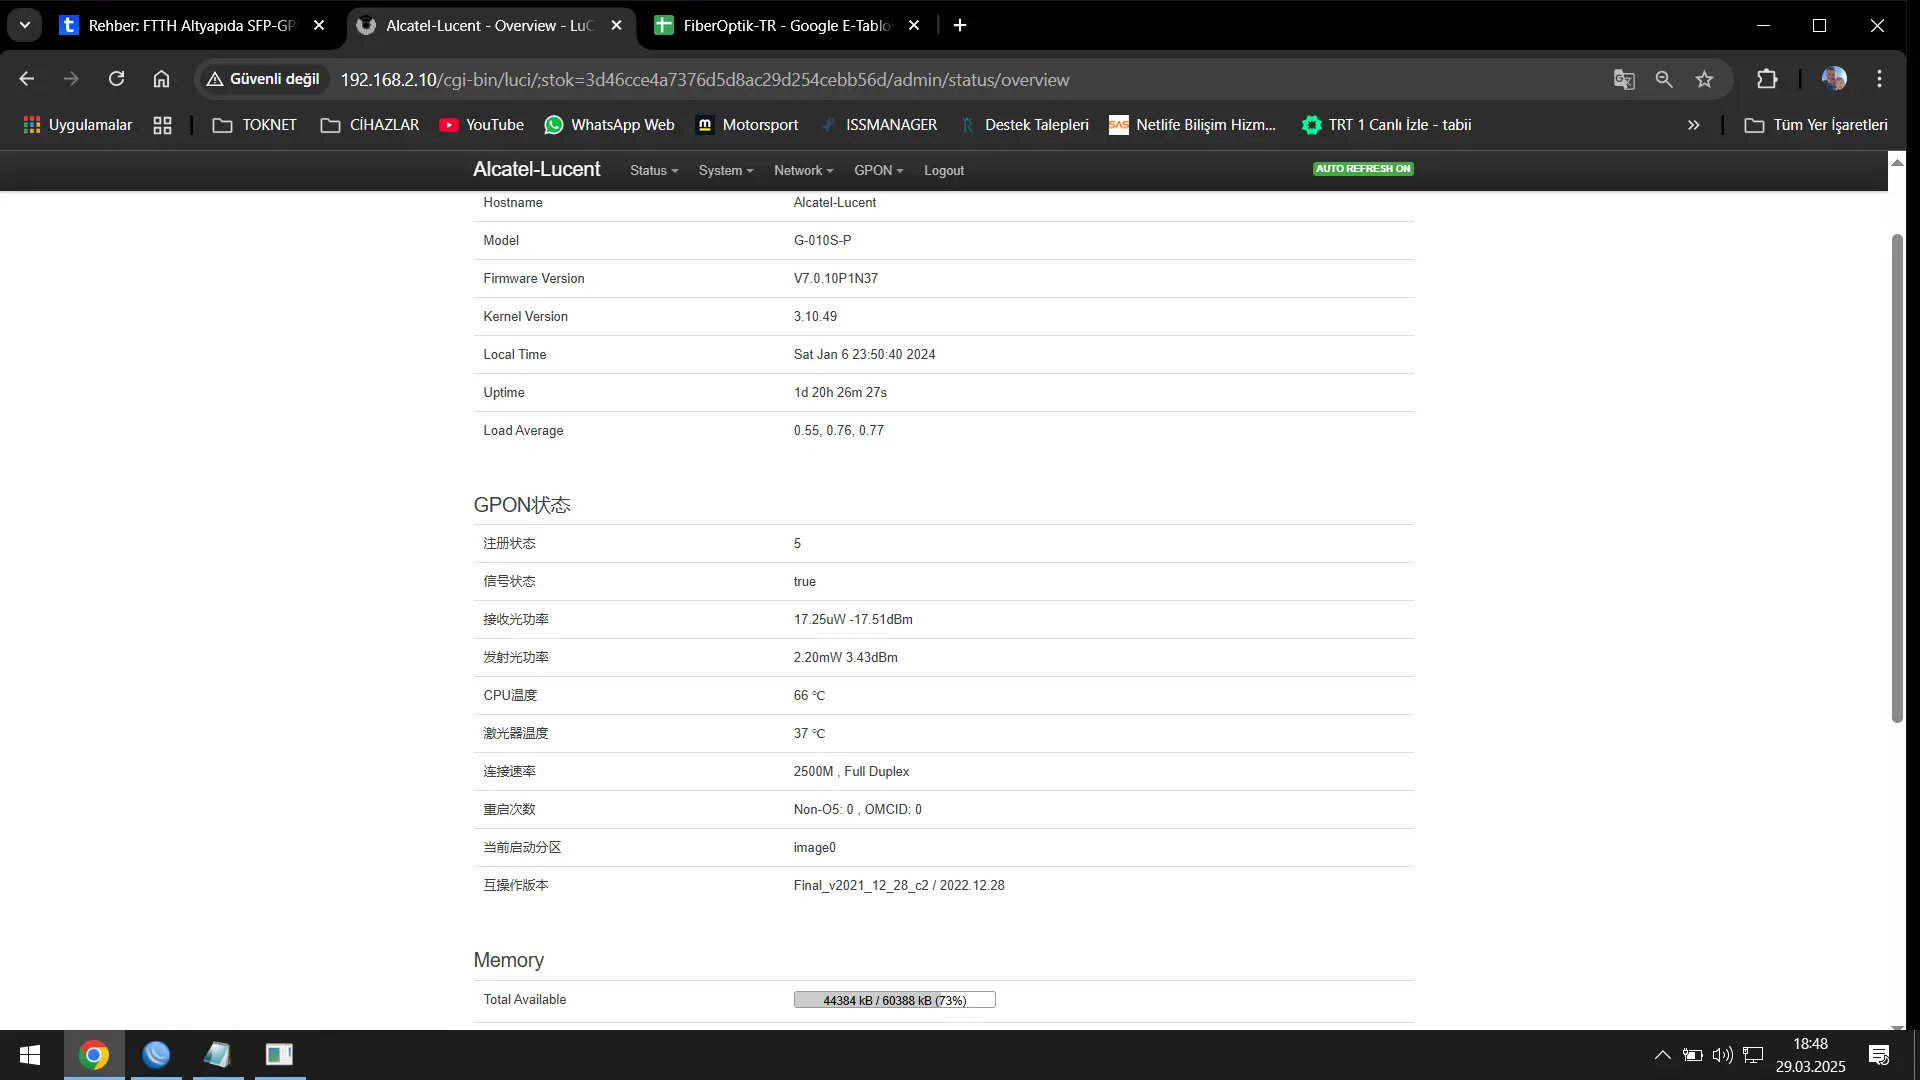Click the Alcatel-Lucent brand link

pyautogui.click(x=537, y=169)
